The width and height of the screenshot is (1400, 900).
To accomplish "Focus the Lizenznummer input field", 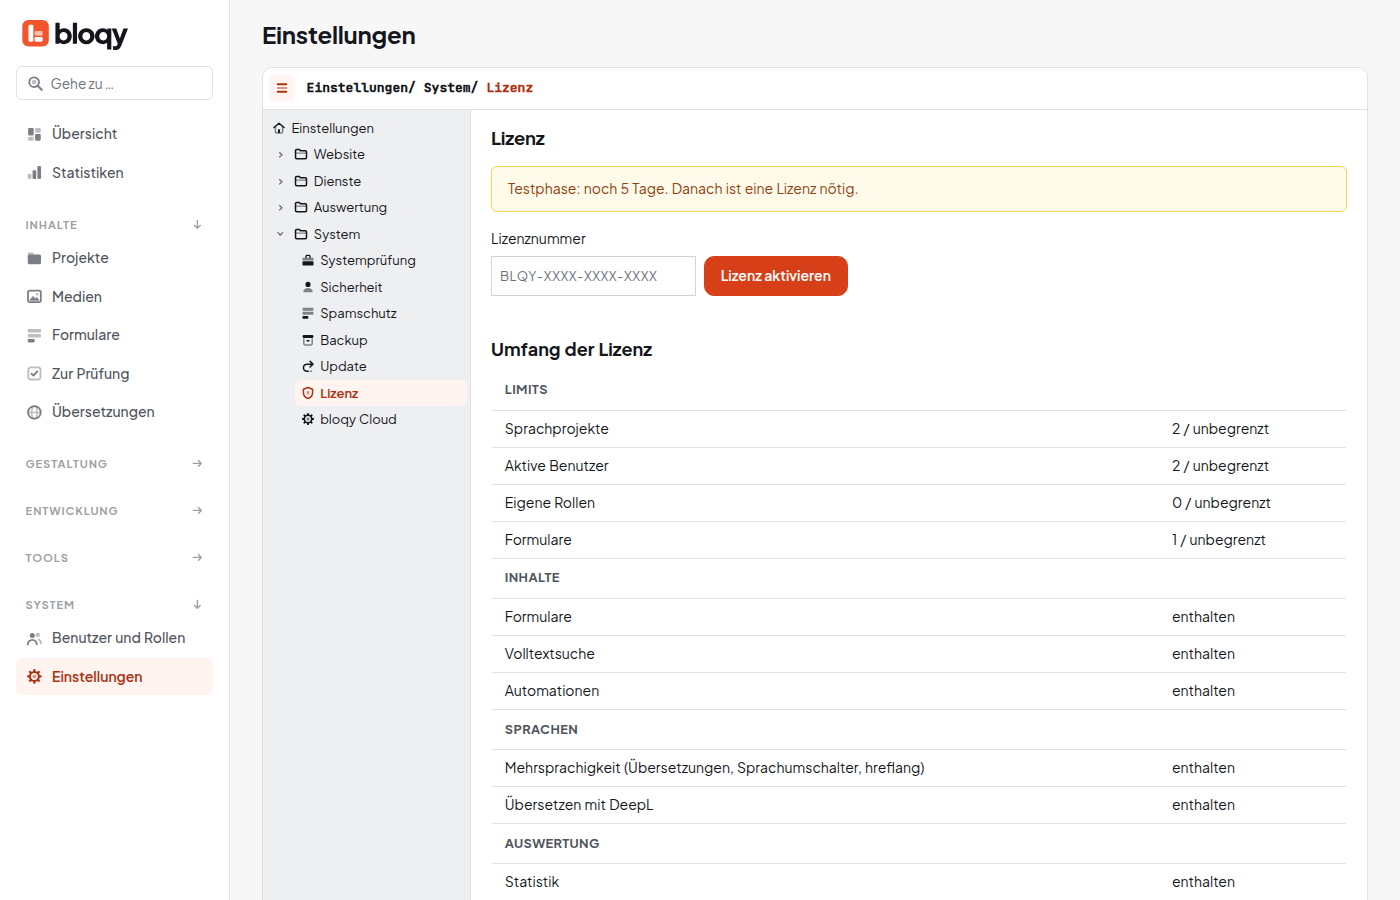I will pos(593,276).
